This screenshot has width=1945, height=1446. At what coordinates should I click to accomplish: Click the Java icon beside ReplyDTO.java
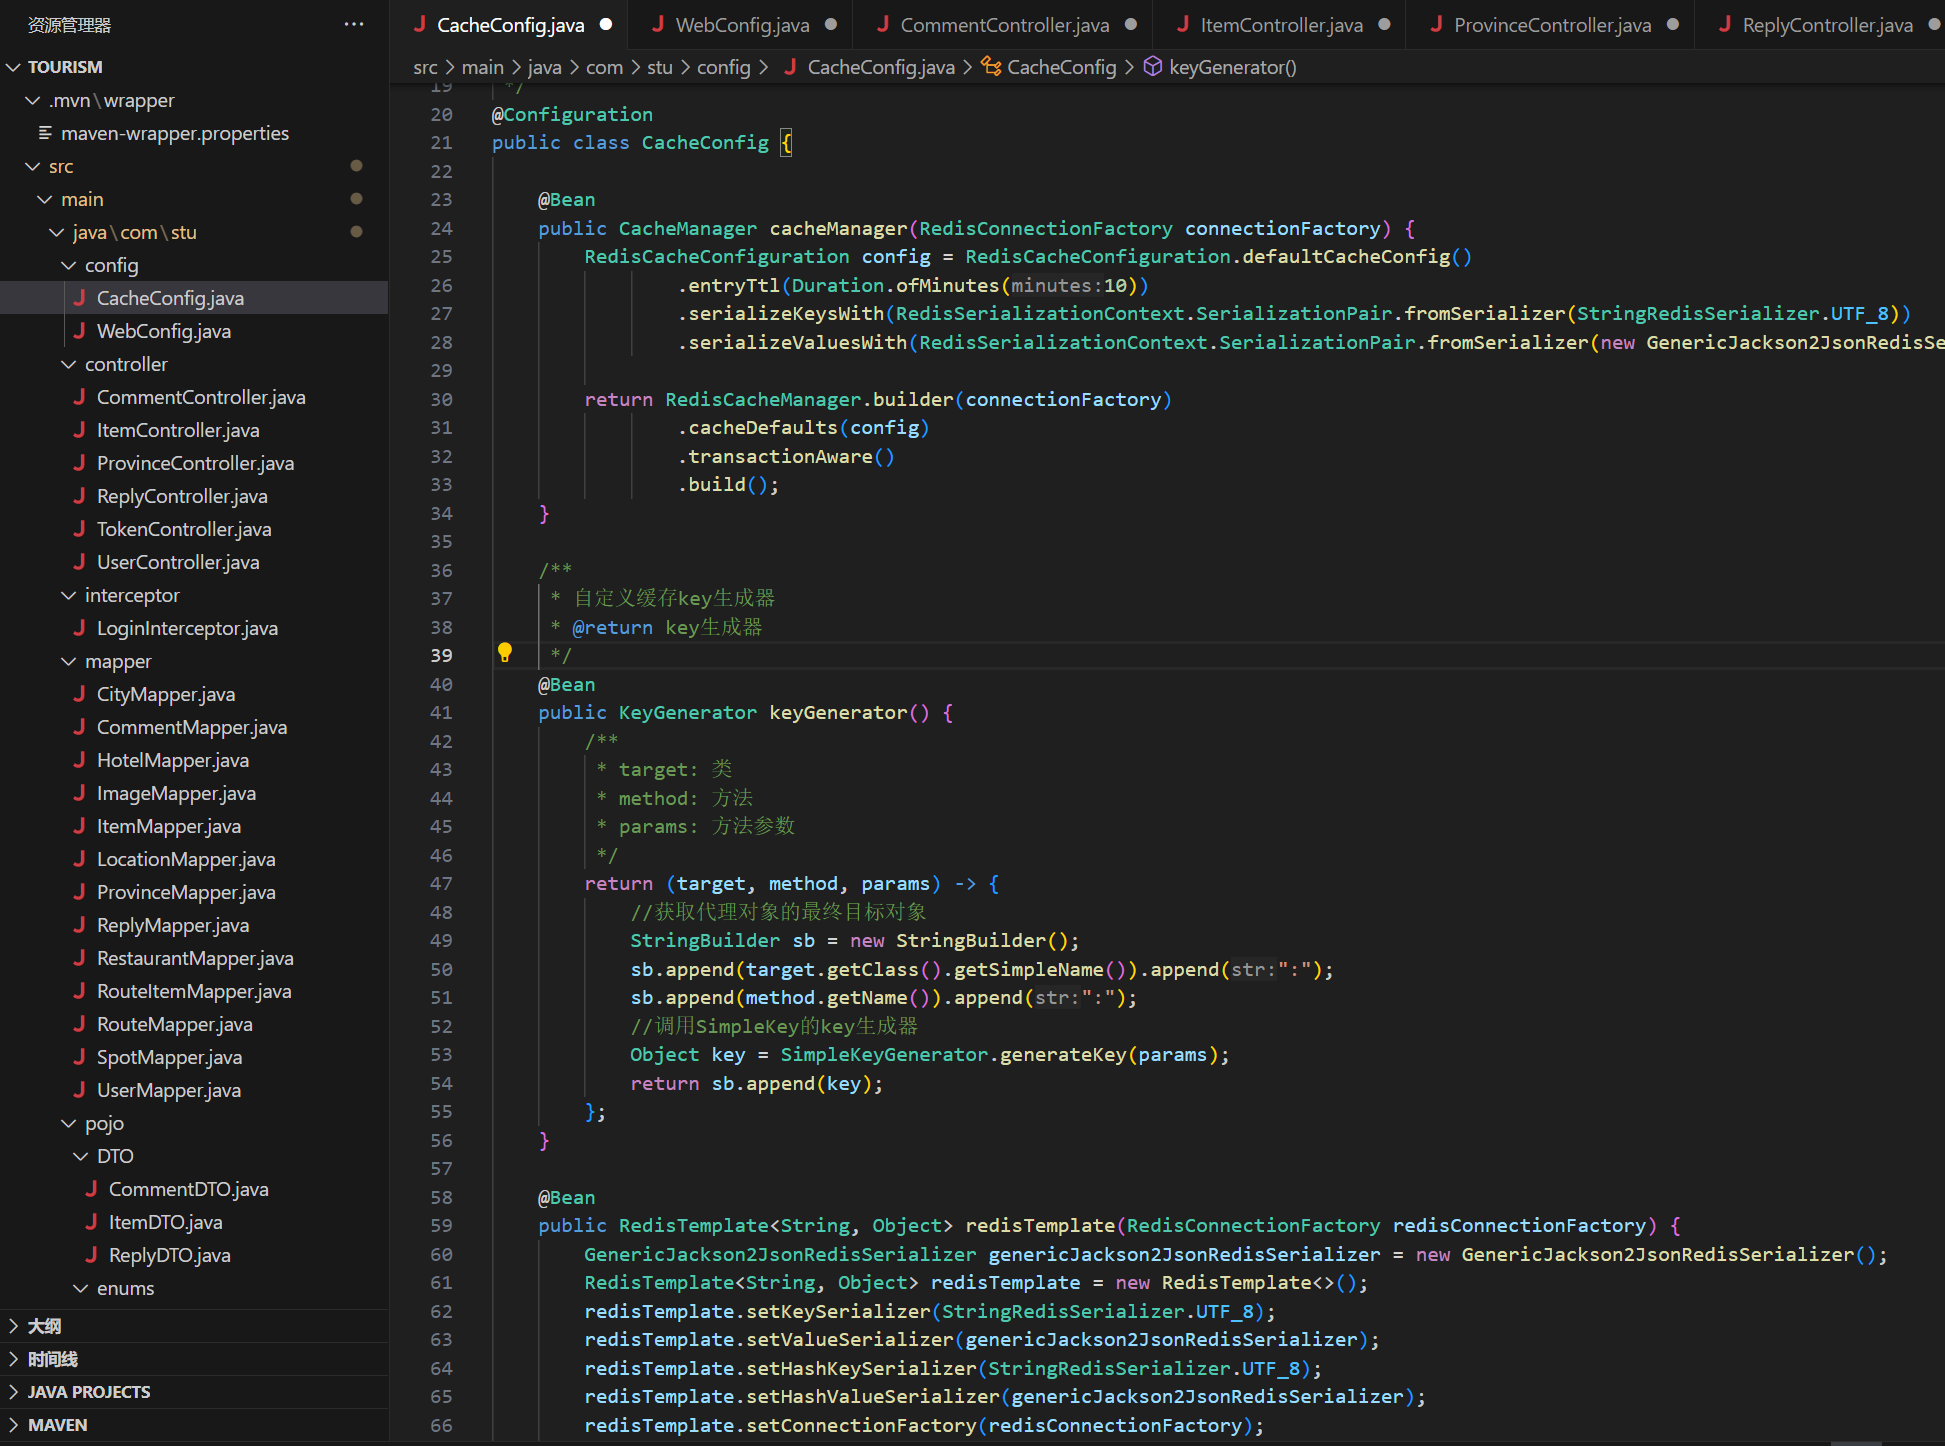click(91, 1254)
